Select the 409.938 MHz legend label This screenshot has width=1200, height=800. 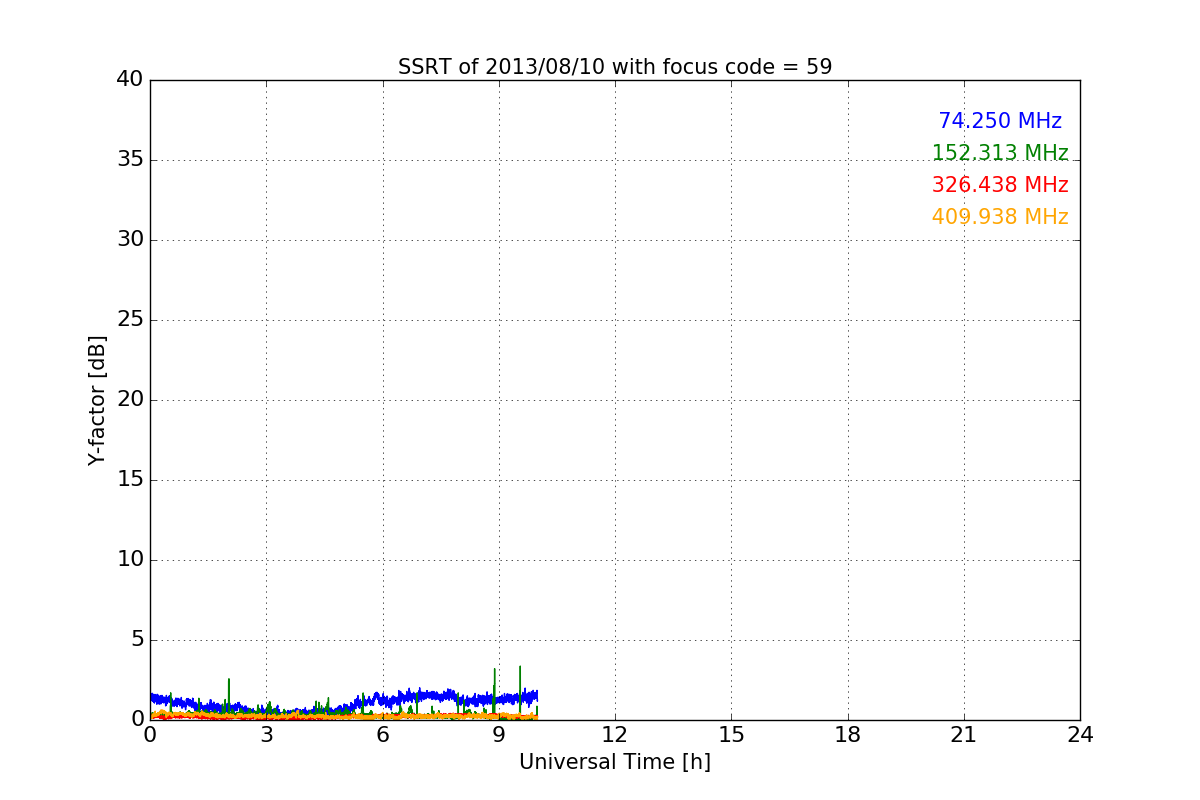click(1000, 217)
